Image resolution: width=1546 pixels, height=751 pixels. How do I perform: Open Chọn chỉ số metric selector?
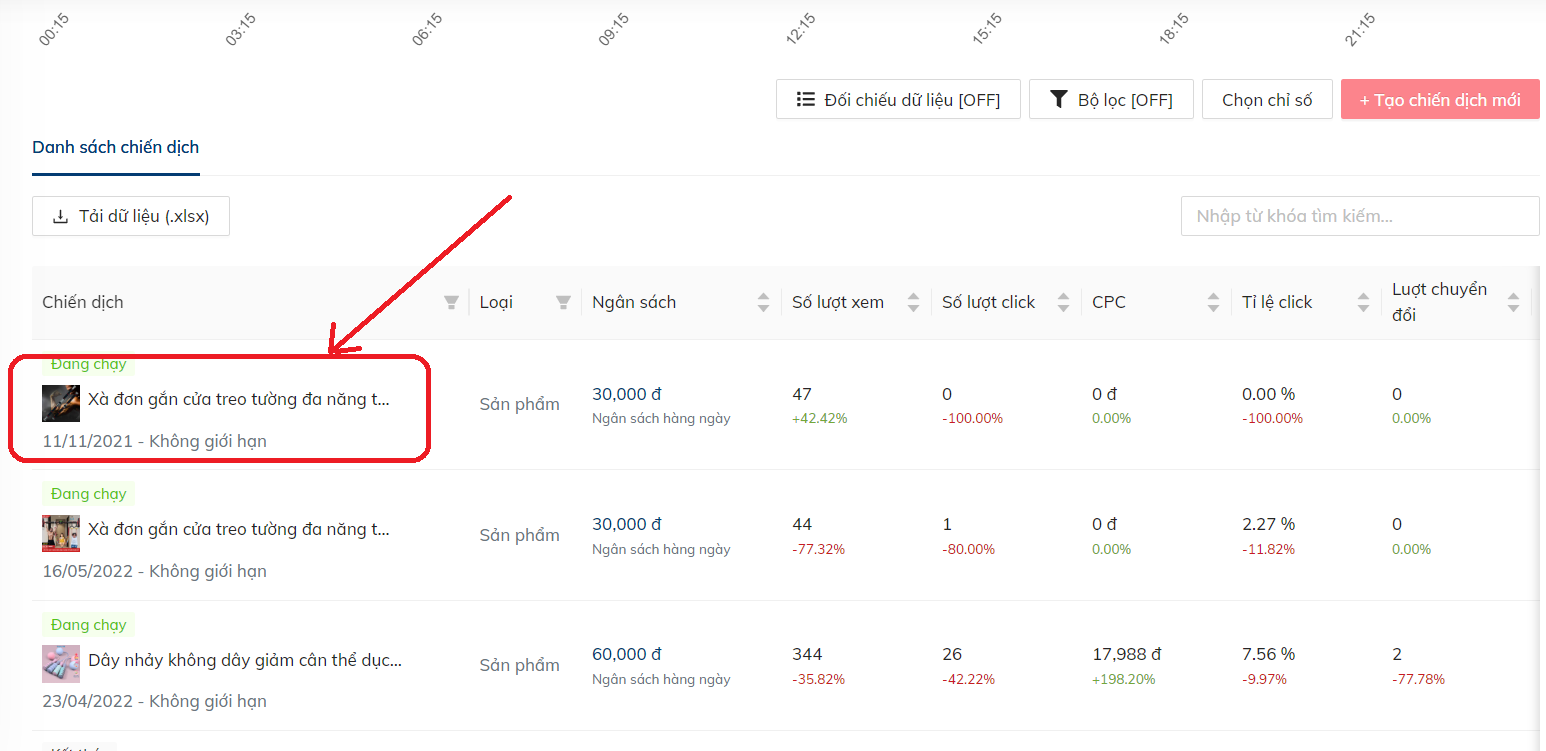click(x=1267, y=100)
